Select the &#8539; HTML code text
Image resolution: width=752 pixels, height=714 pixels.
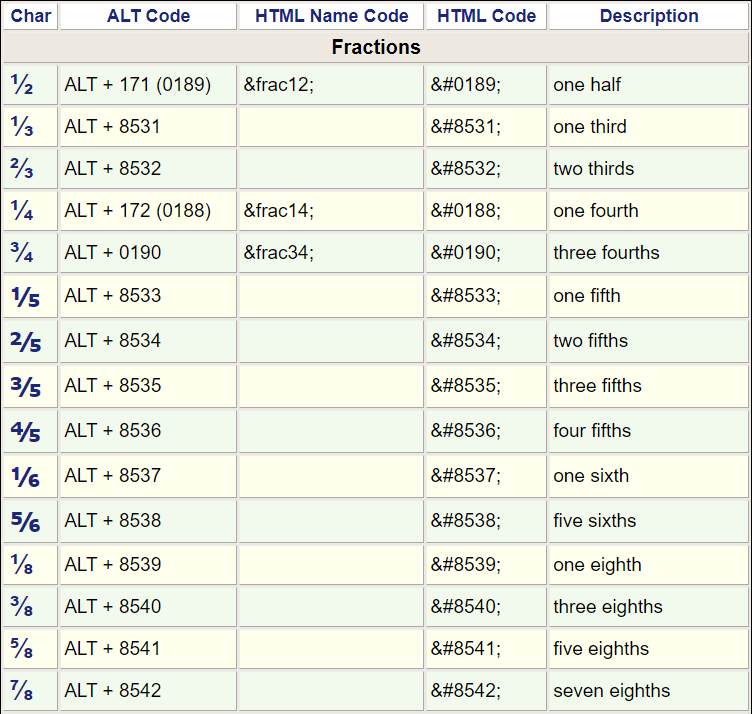466,565
